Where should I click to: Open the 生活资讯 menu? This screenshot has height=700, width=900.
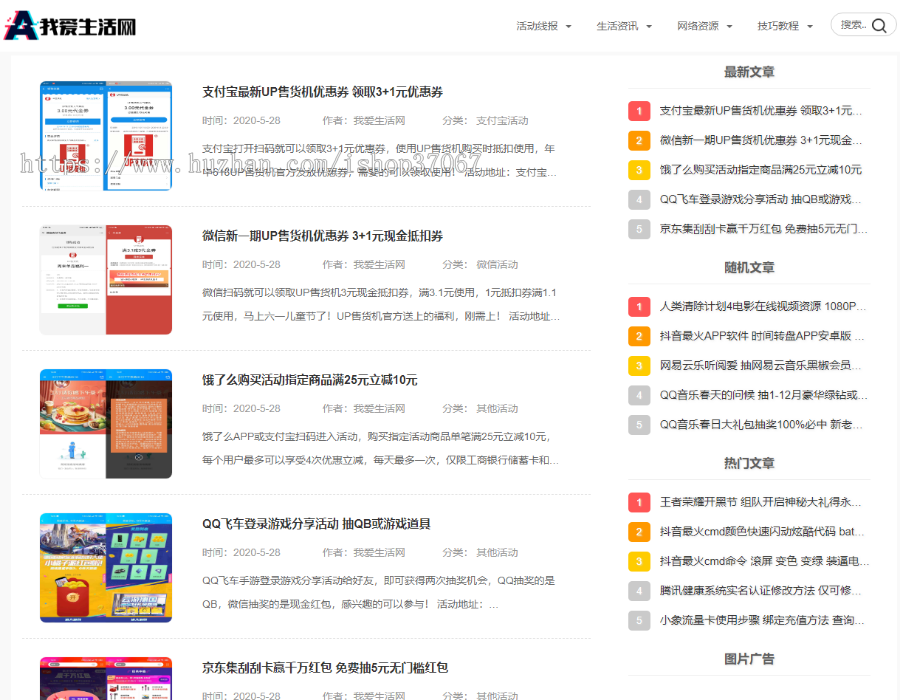coord(617,26)
